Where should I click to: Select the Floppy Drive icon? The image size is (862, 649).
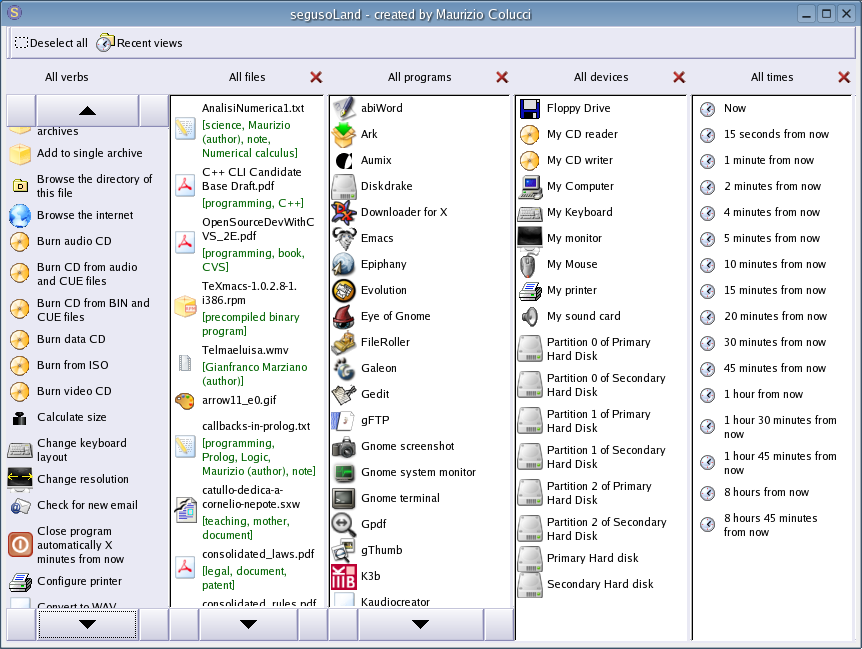click(530, 108)
